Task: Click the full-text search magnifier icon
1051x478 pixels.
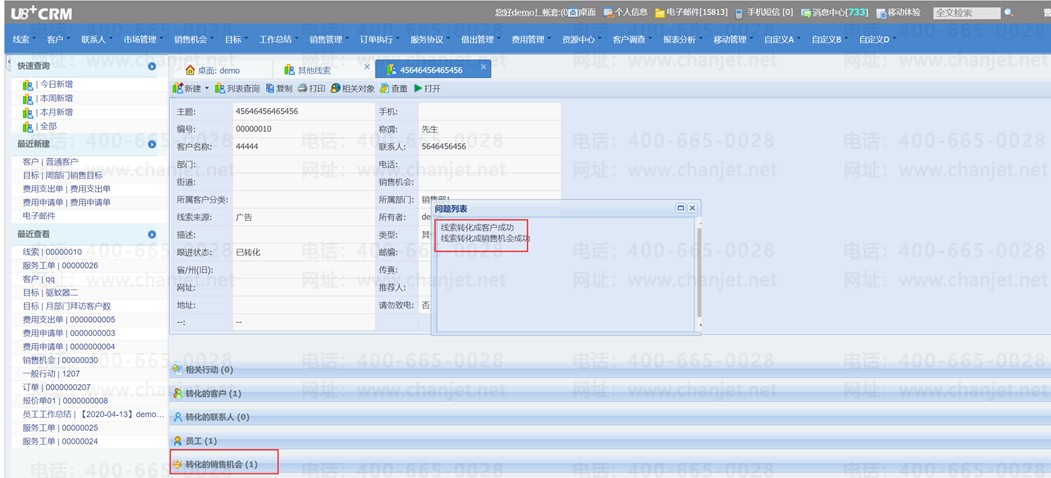Action: (1008, 13)
